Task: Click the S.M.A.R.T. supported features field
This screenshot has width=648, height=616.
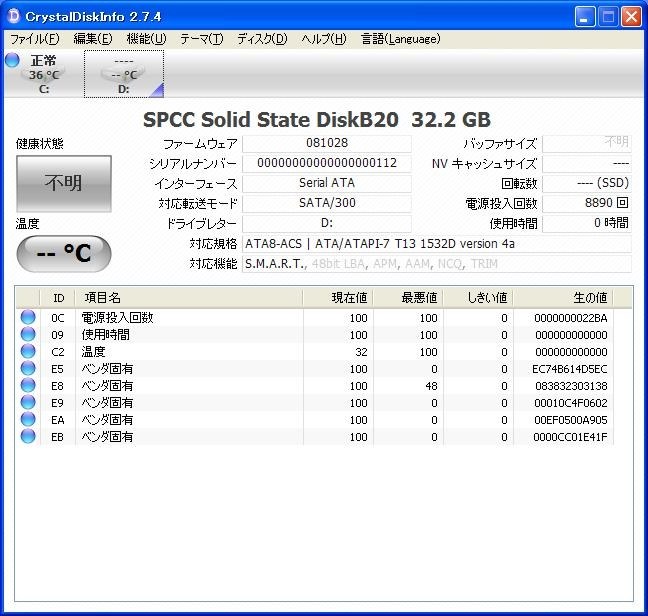Action: click(437, 264)
